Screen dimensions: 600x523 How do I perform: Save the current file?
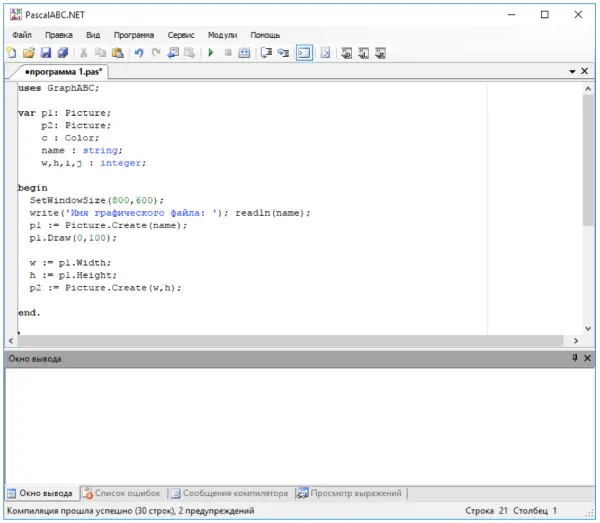point(46,53)
